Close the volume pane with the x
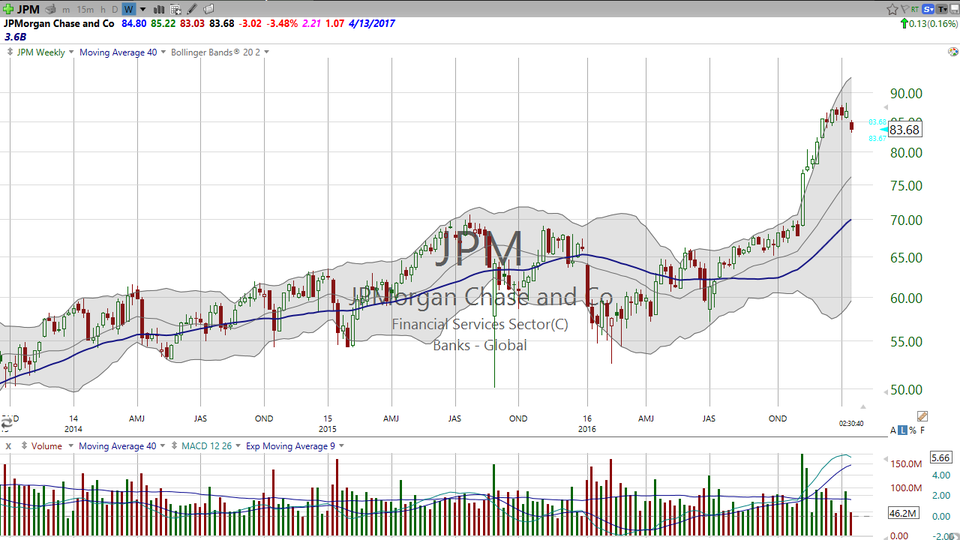This screenshot has width=960, height=540. point(8,446)
